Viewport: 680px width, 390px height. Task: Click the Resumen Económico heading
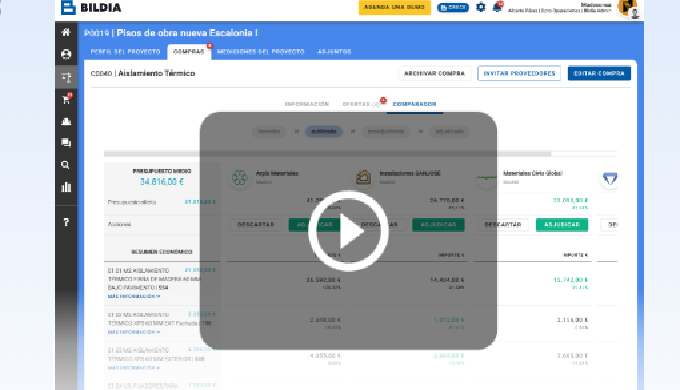point(162,252)
